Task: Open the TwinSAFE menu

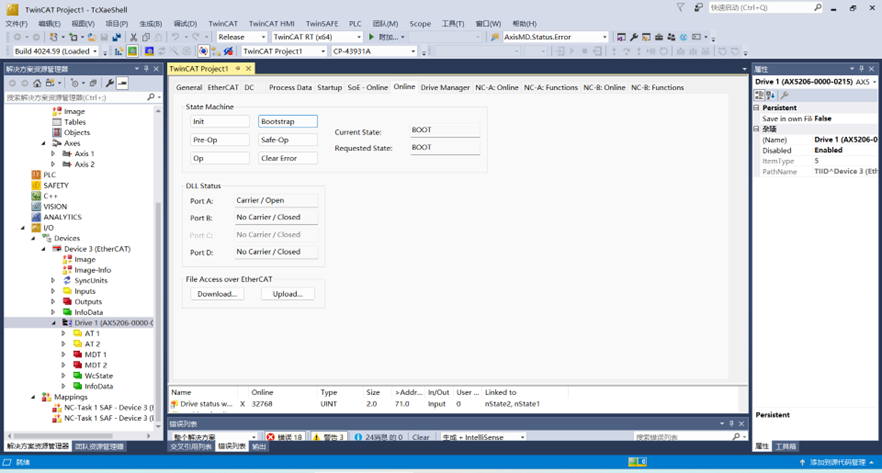Action: [322, 24]
